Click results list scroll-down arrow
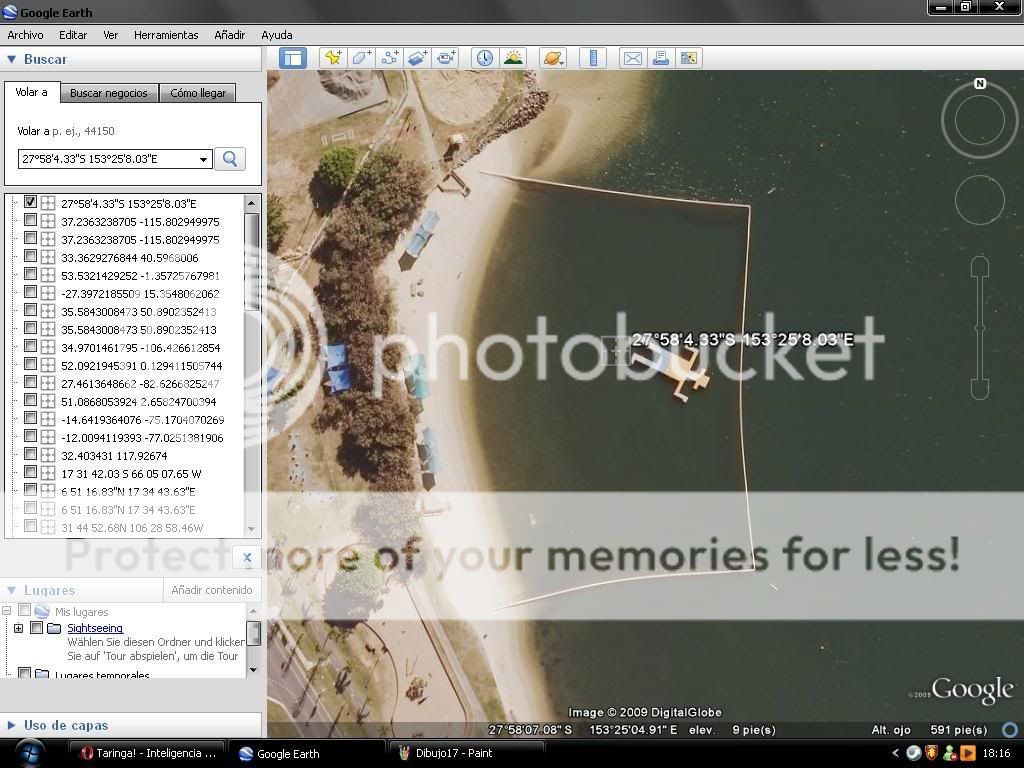The image size is (1024, 768). (x=251, y=529)
